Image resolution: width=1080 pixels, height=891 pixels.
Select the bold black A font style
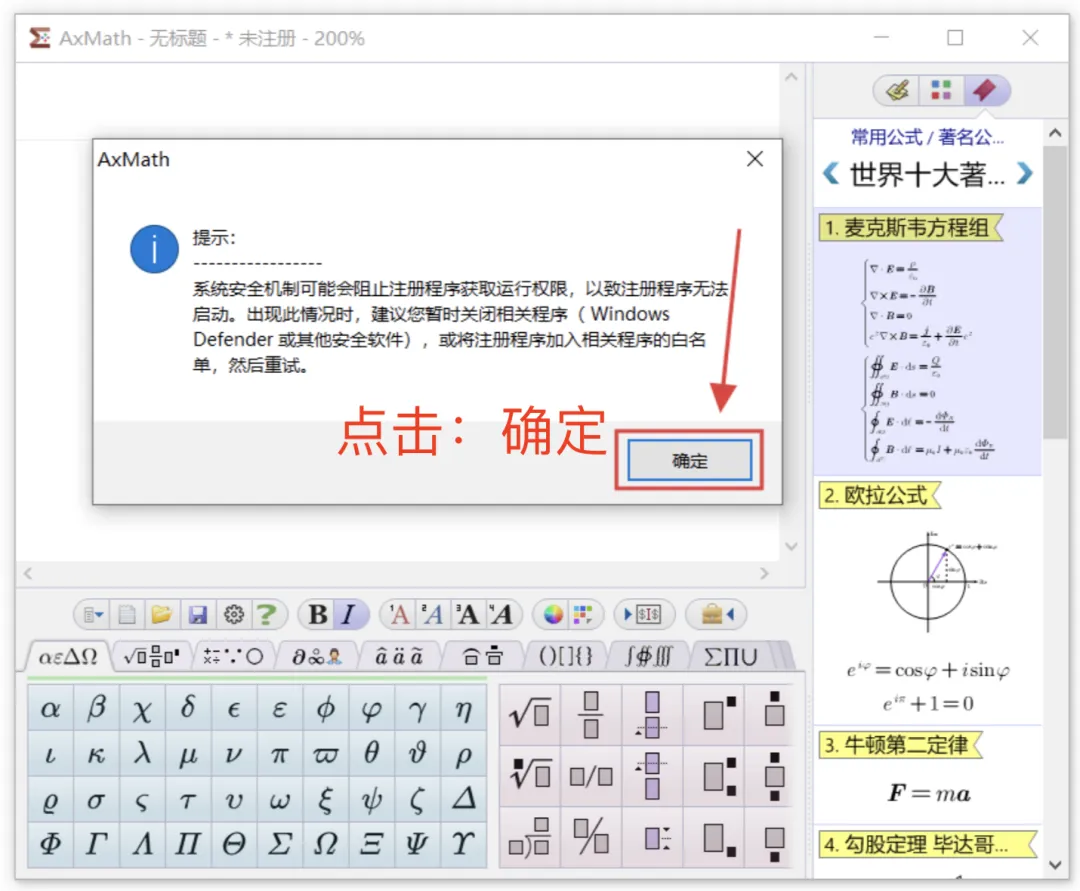click(x=468, y=614)
